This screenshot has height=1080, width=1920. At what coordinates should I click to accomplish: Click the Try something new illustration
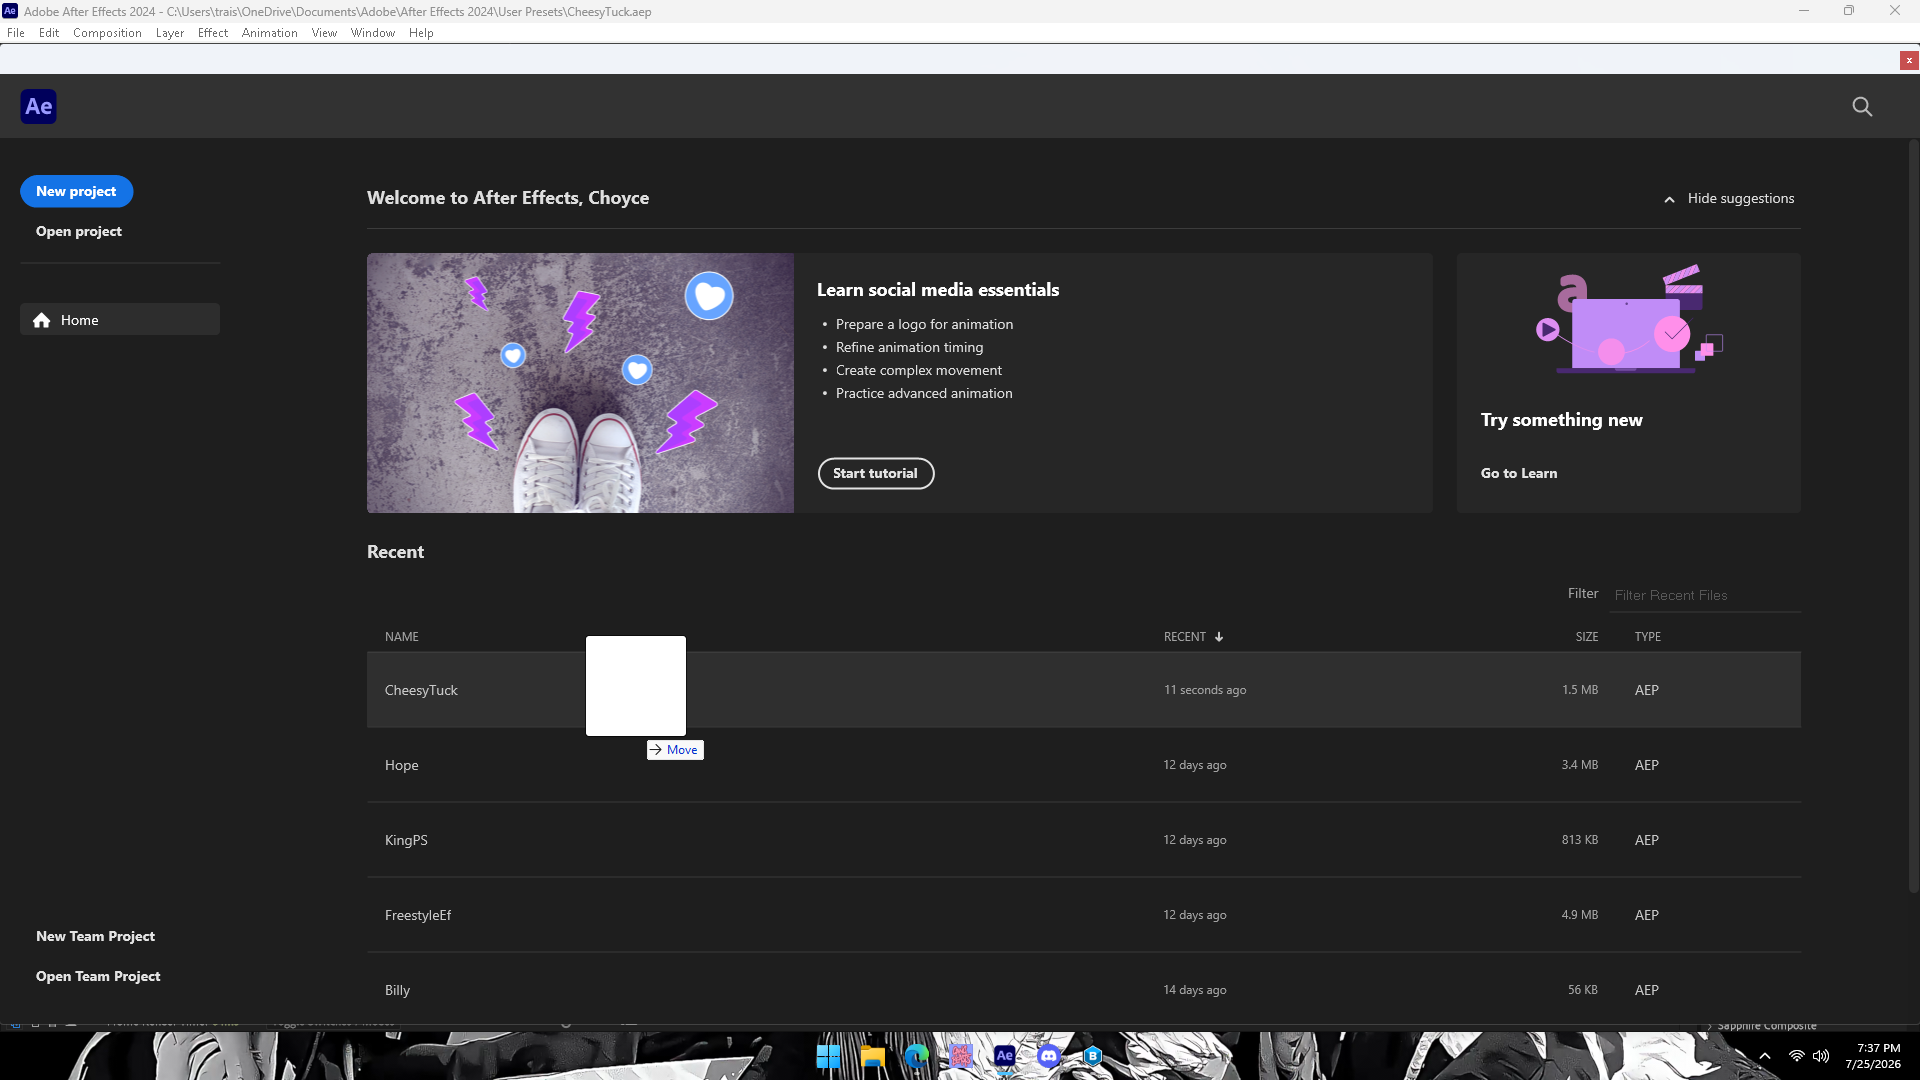(x=1629, y=320)
